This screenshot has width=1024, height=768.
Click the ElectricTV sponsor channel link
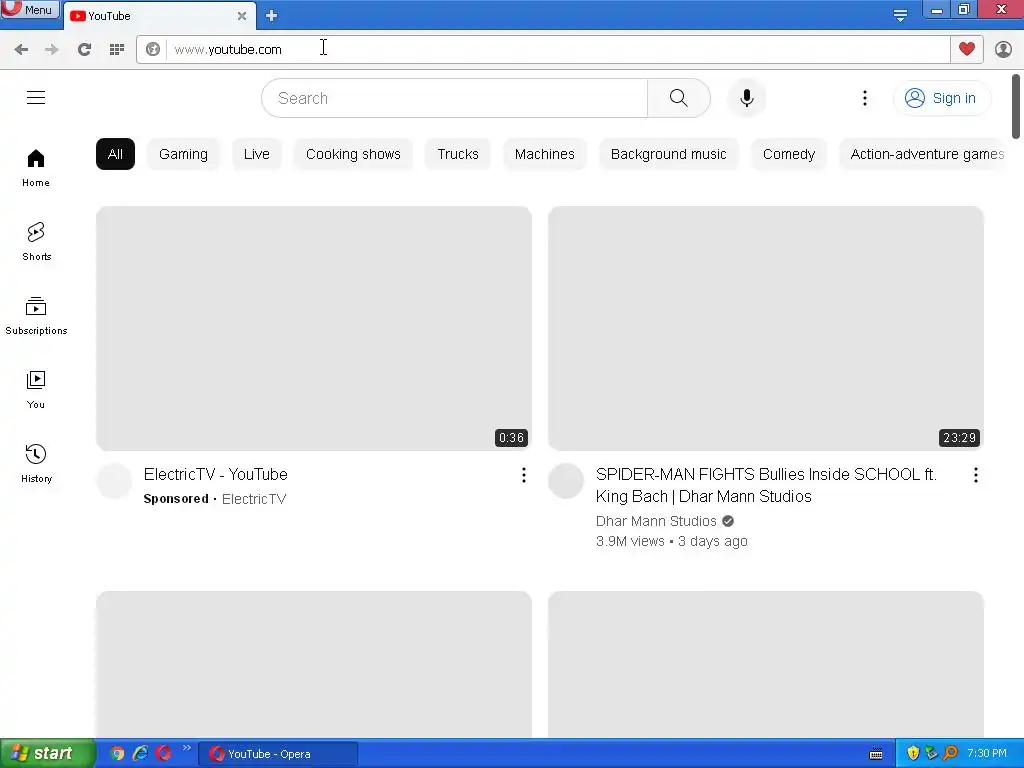coord(254,499)
